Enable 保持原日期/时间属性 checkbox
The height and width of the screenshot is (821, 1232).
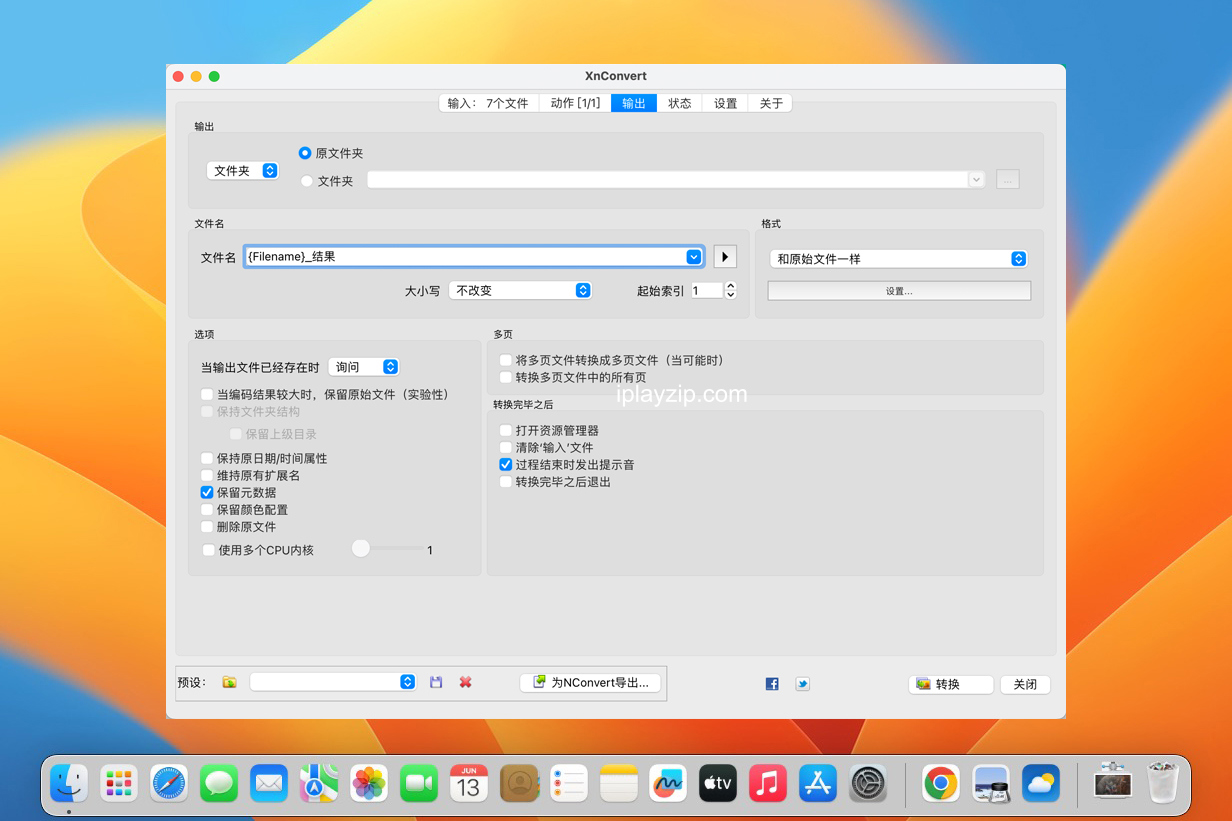[x=208, y=458]
